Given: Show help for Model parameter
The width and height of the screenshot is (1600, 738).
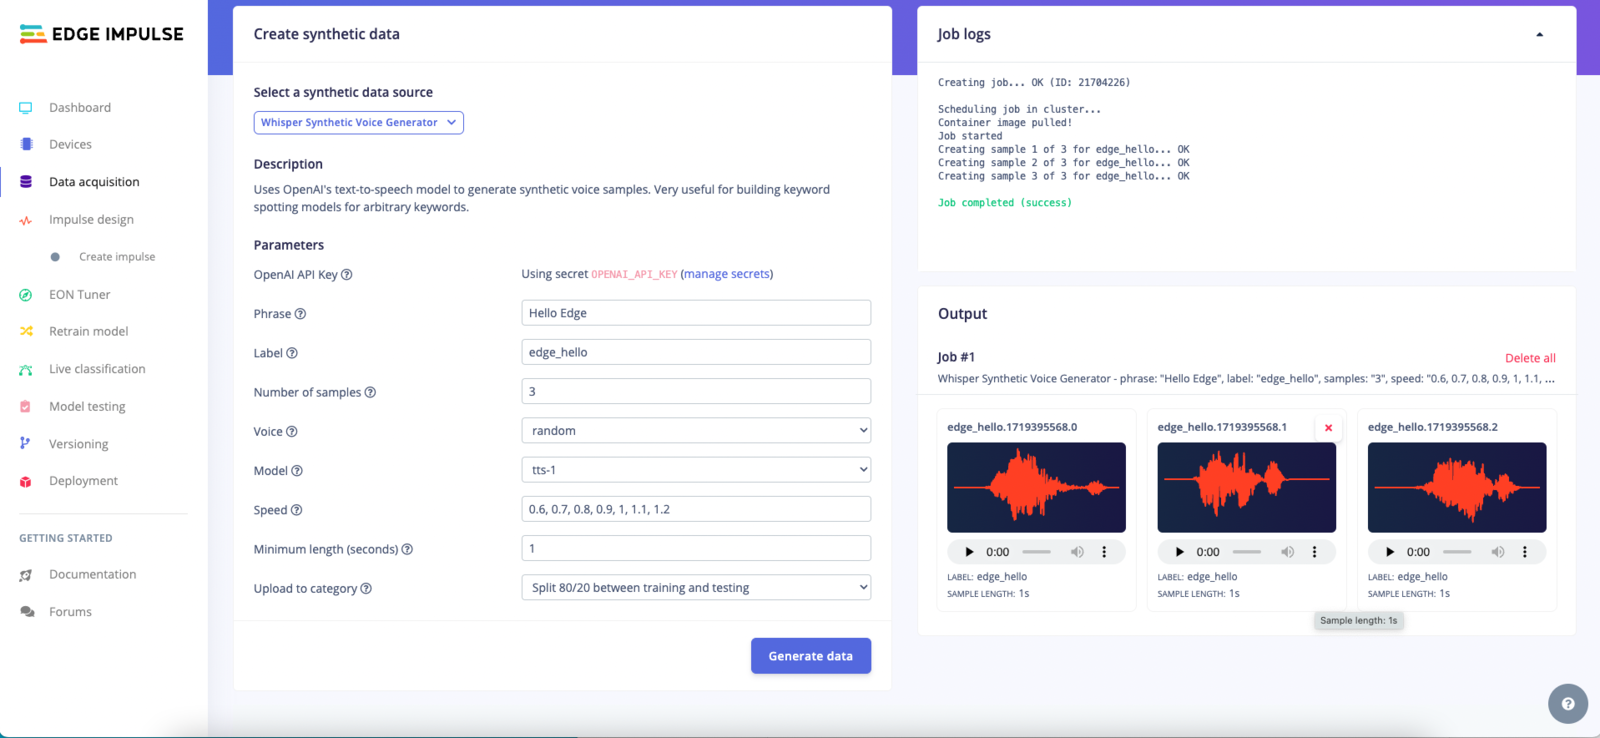Looking at the screenshot, I should coord(297,471).
